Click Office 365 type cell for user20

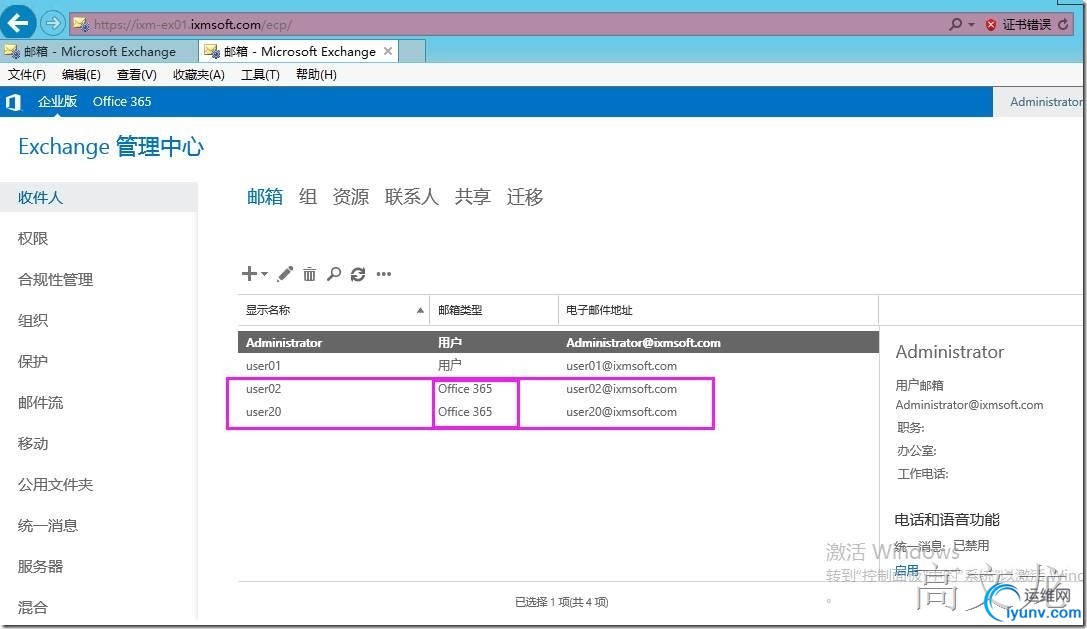pyautogui.click(x=465, y=411)
